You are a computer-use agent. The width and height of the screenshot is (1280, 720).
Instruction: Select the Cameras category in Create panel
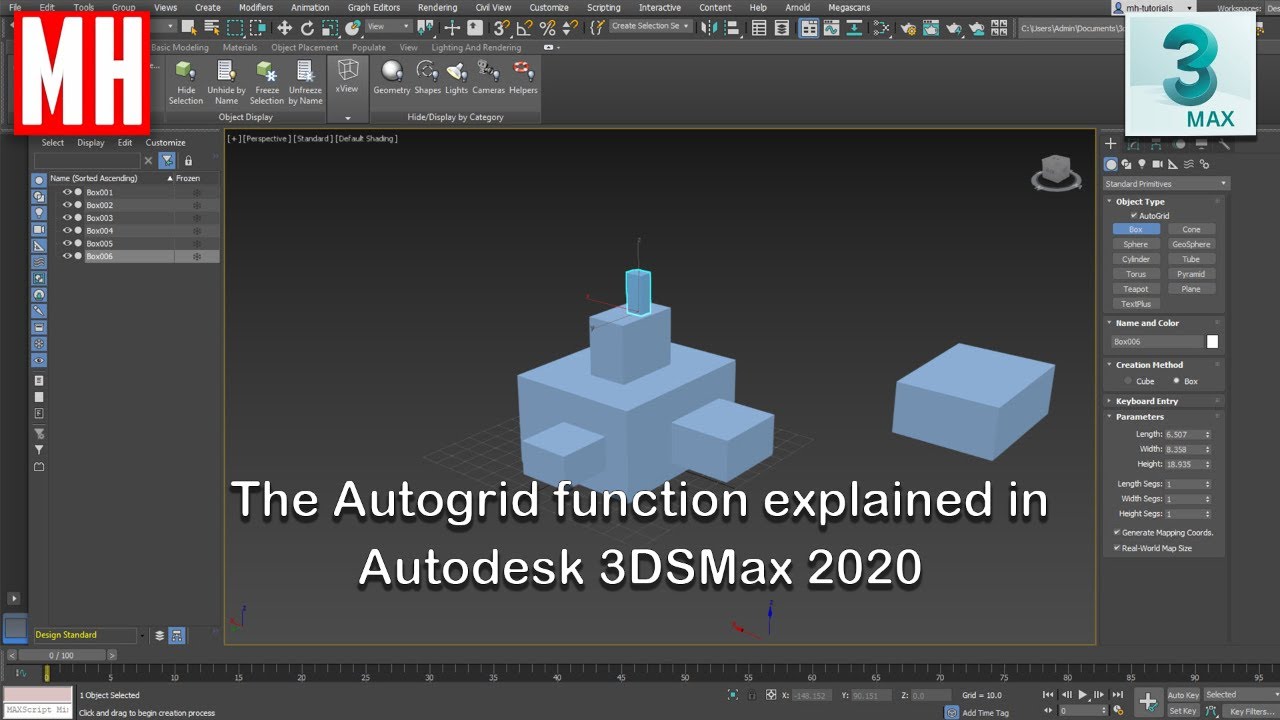pyautogui.click(x=1157, y=164)
